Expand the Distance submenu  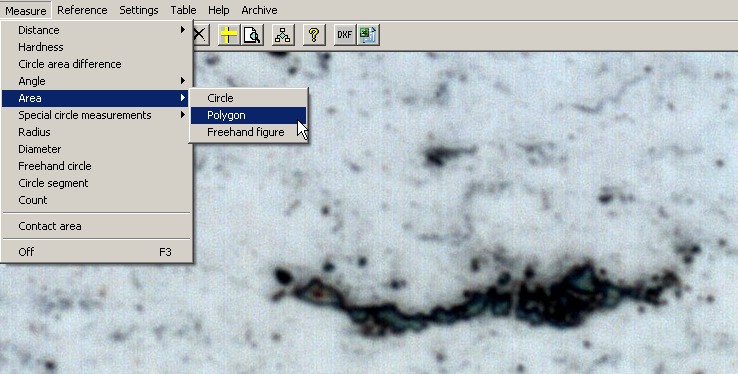coord(96,30)
